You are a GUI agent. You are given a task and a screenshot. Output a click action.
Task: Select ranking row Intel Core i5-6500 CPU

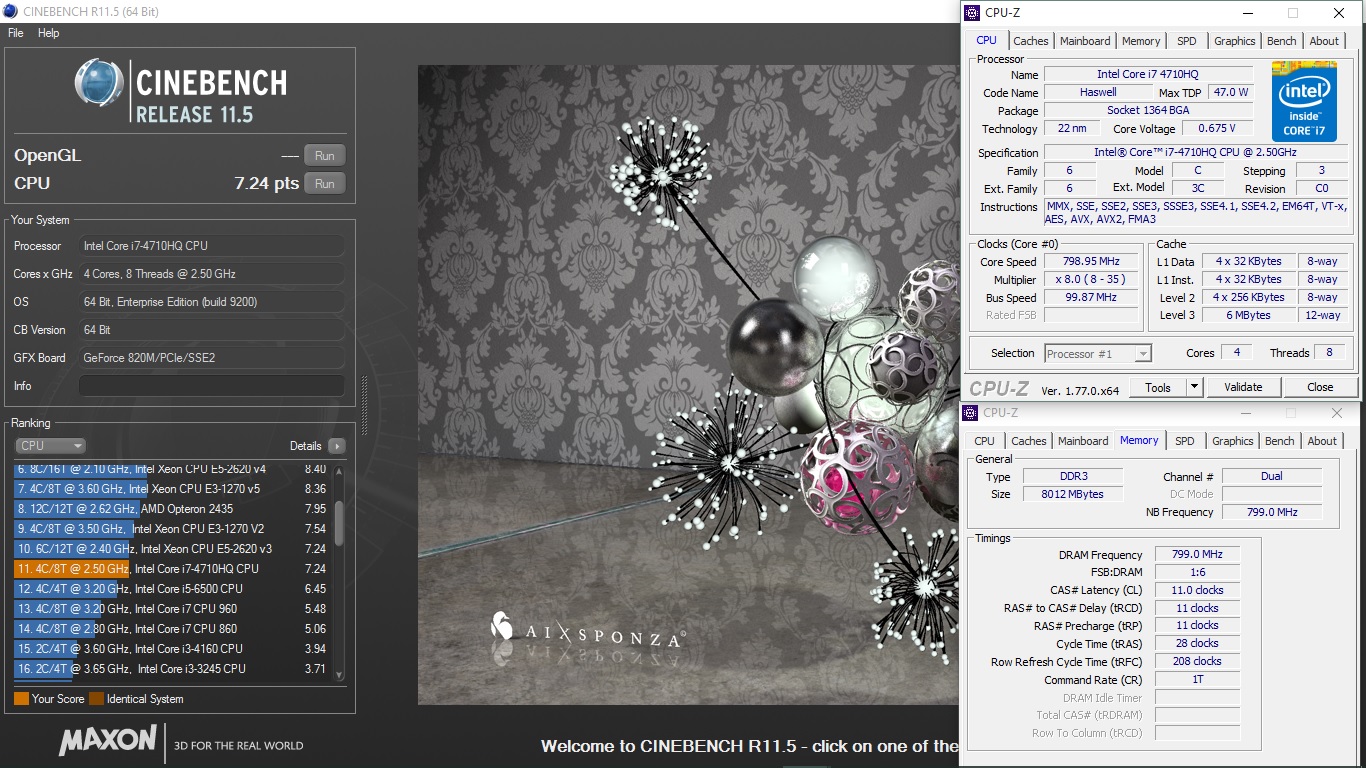click(171, 589)
